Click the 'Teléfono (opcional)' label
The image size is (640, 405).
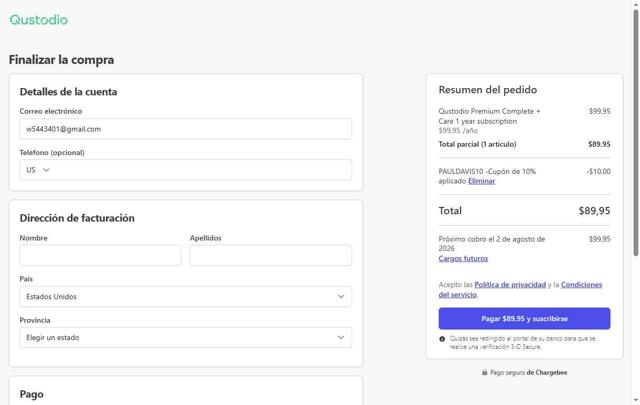(x=52, y=153)
